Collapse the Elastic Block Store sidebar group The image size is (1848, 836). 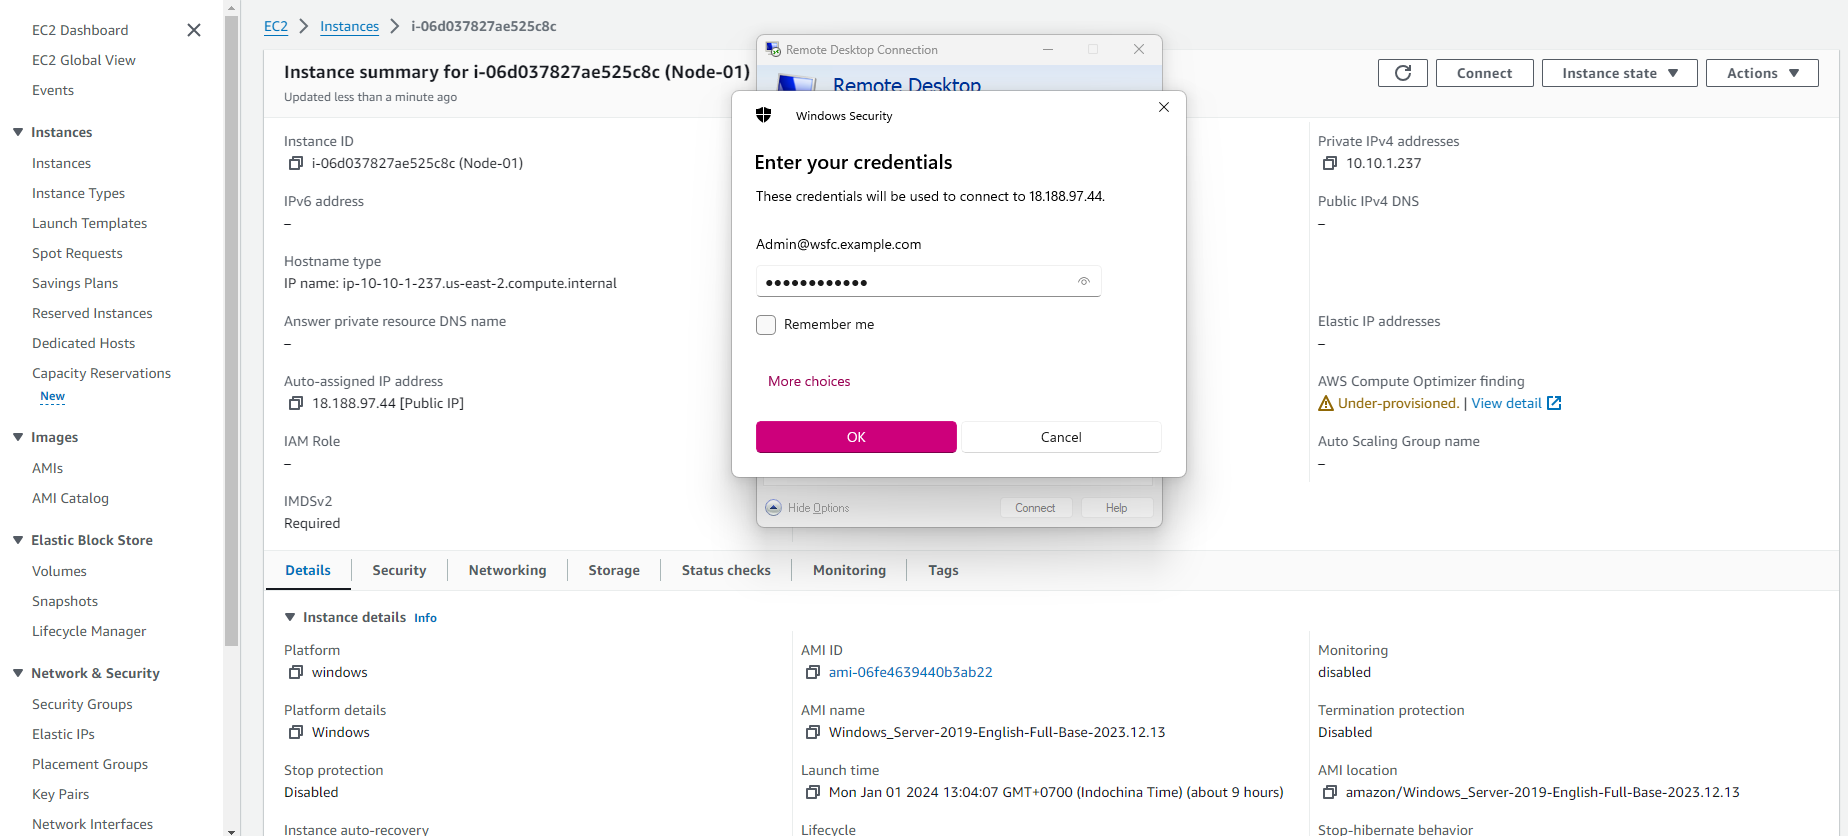18,540
